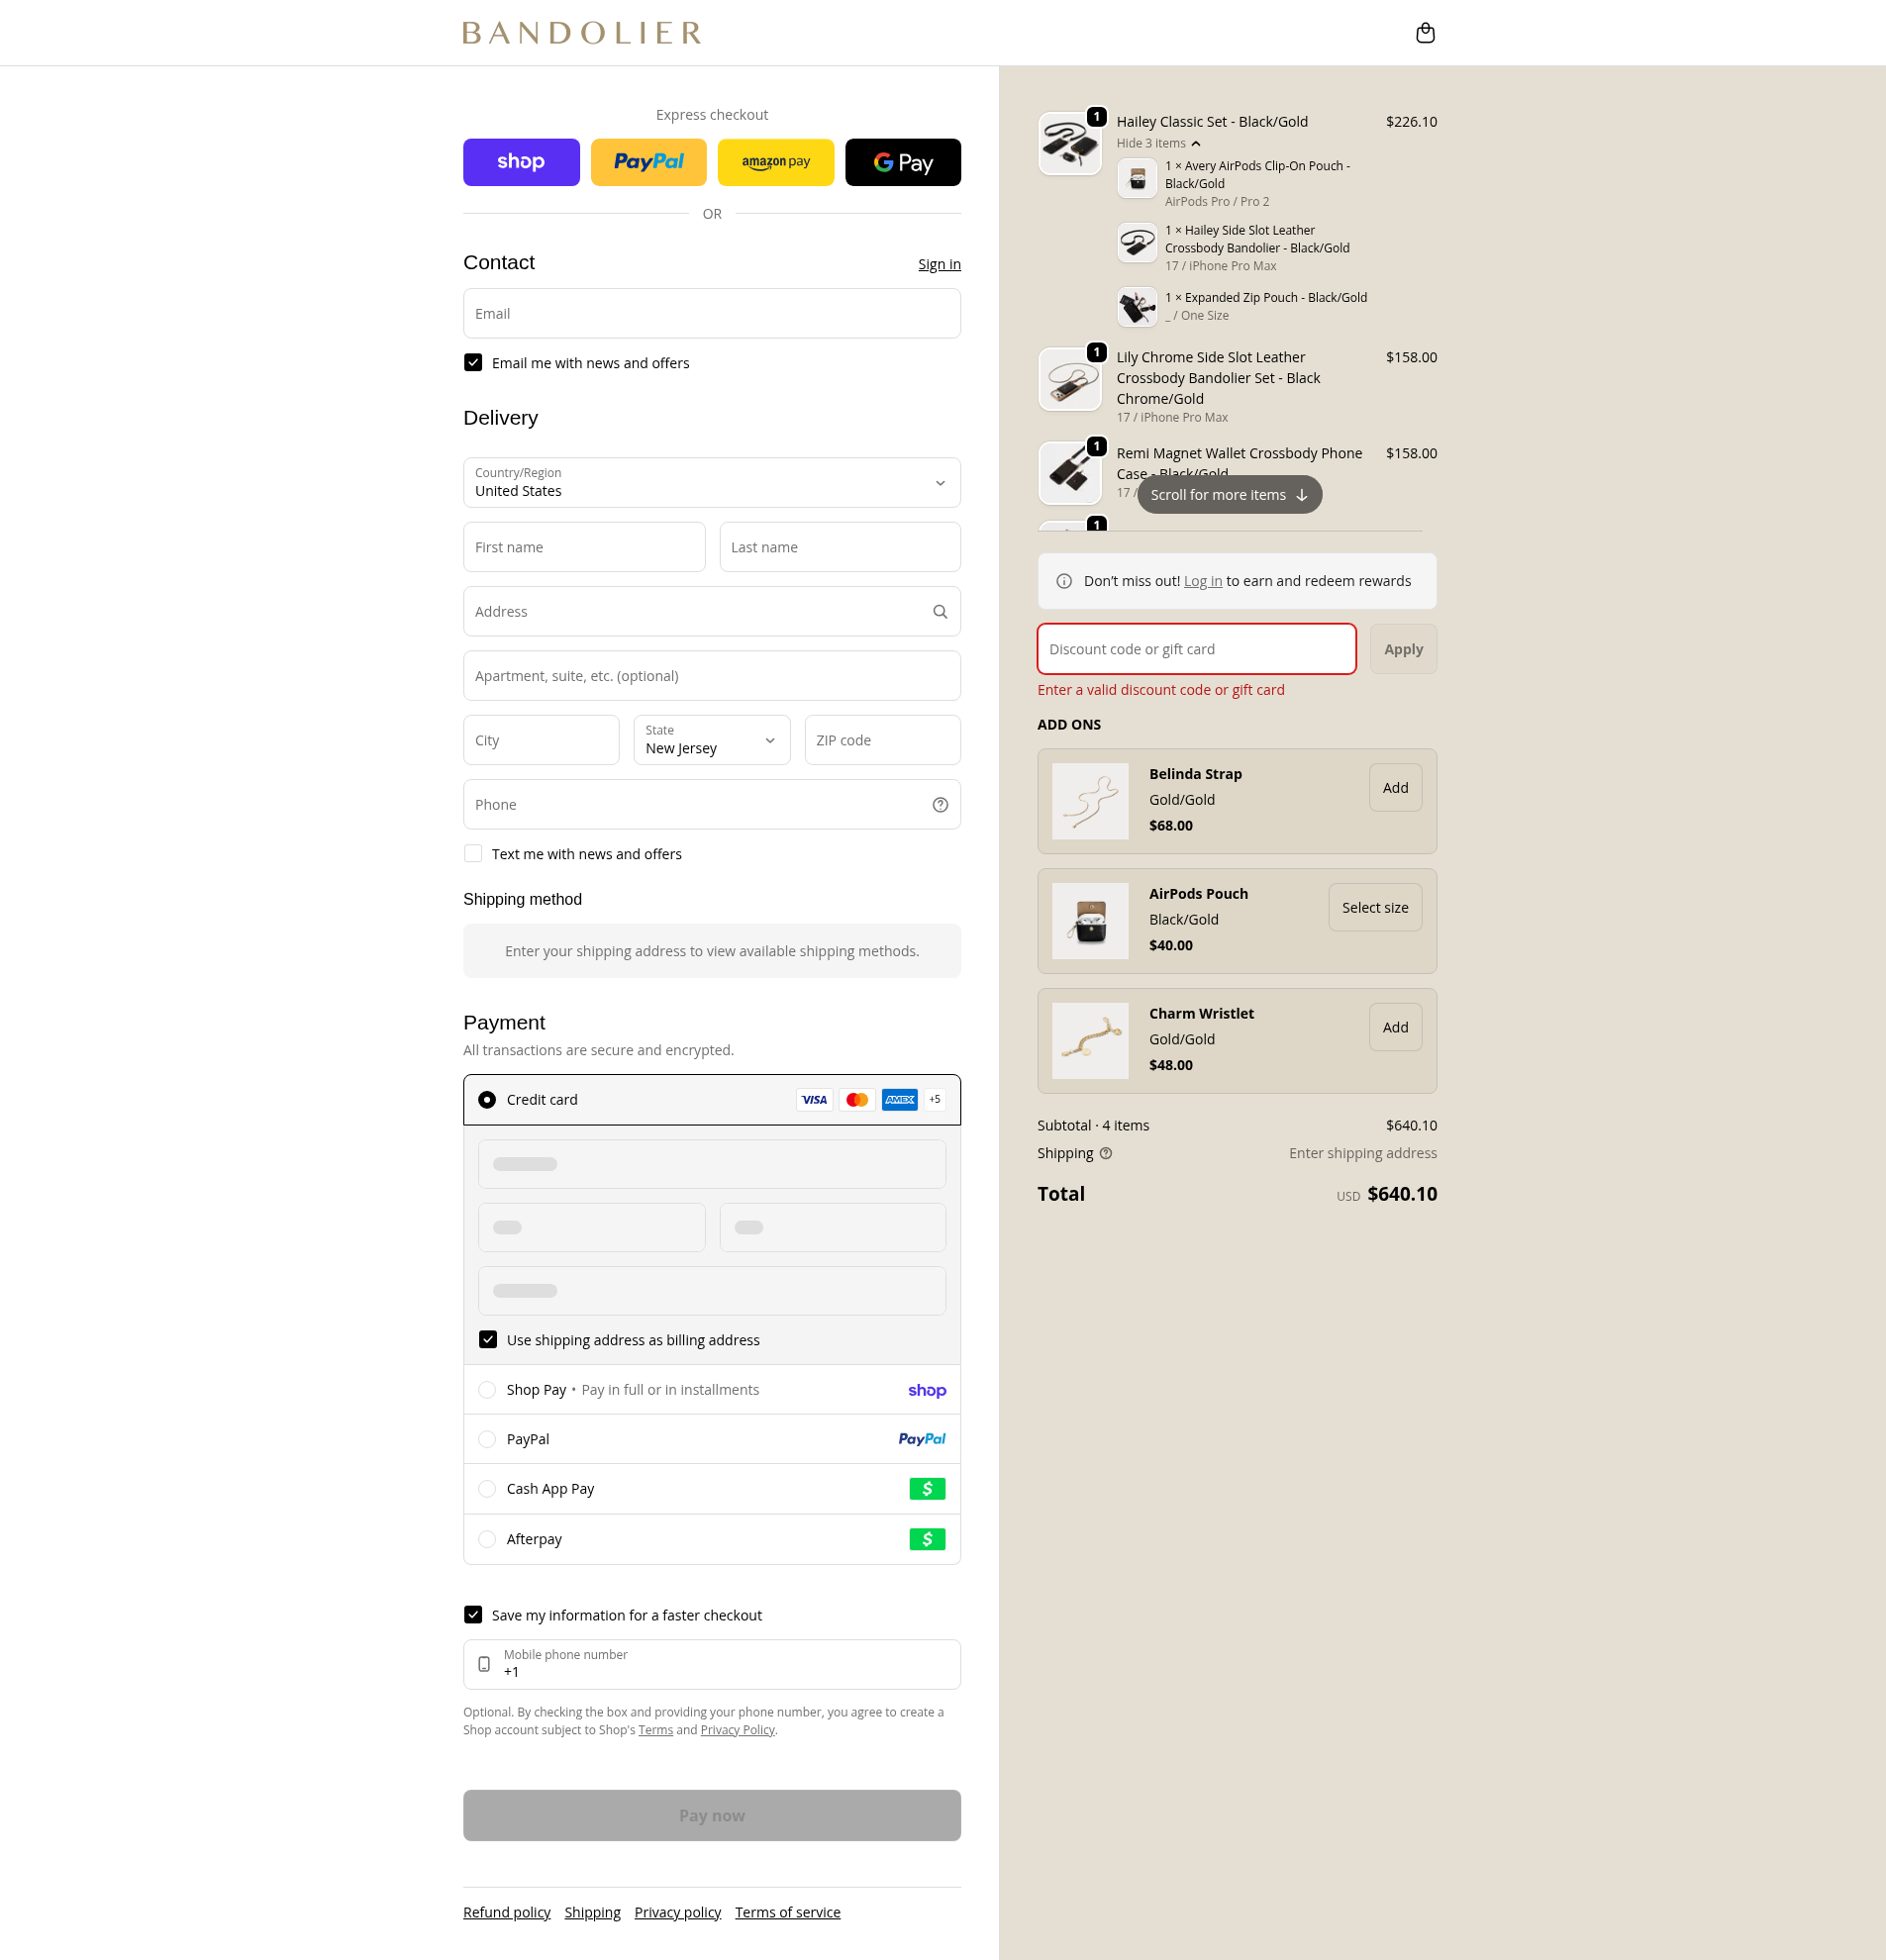
Task: Open the shopping bag cart icon
Action: pos(1425,33)
